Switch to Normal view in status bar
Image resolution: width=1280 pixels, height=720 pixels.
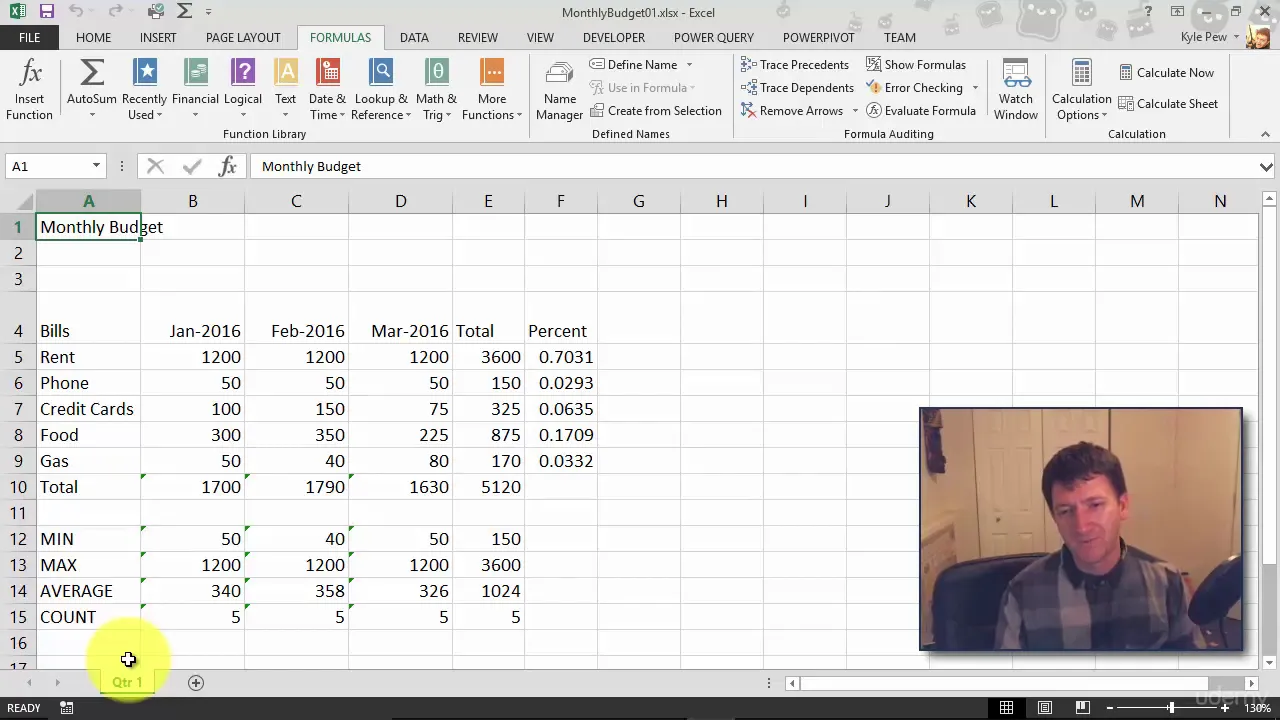coord(1006,708)
